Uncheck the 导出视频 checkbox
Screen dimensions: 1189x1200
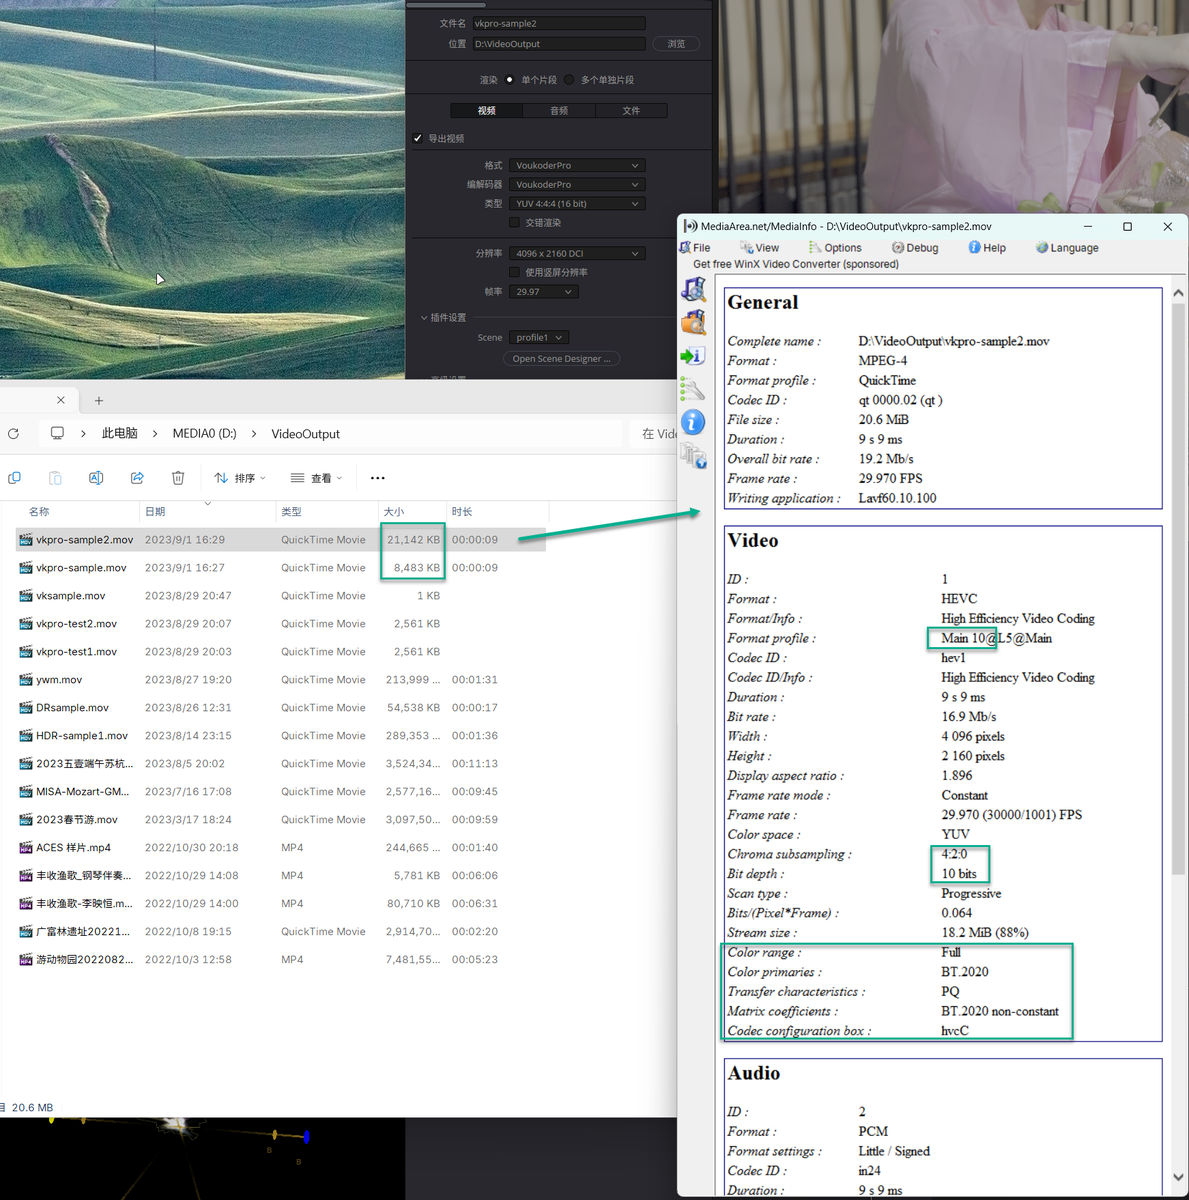418,138
